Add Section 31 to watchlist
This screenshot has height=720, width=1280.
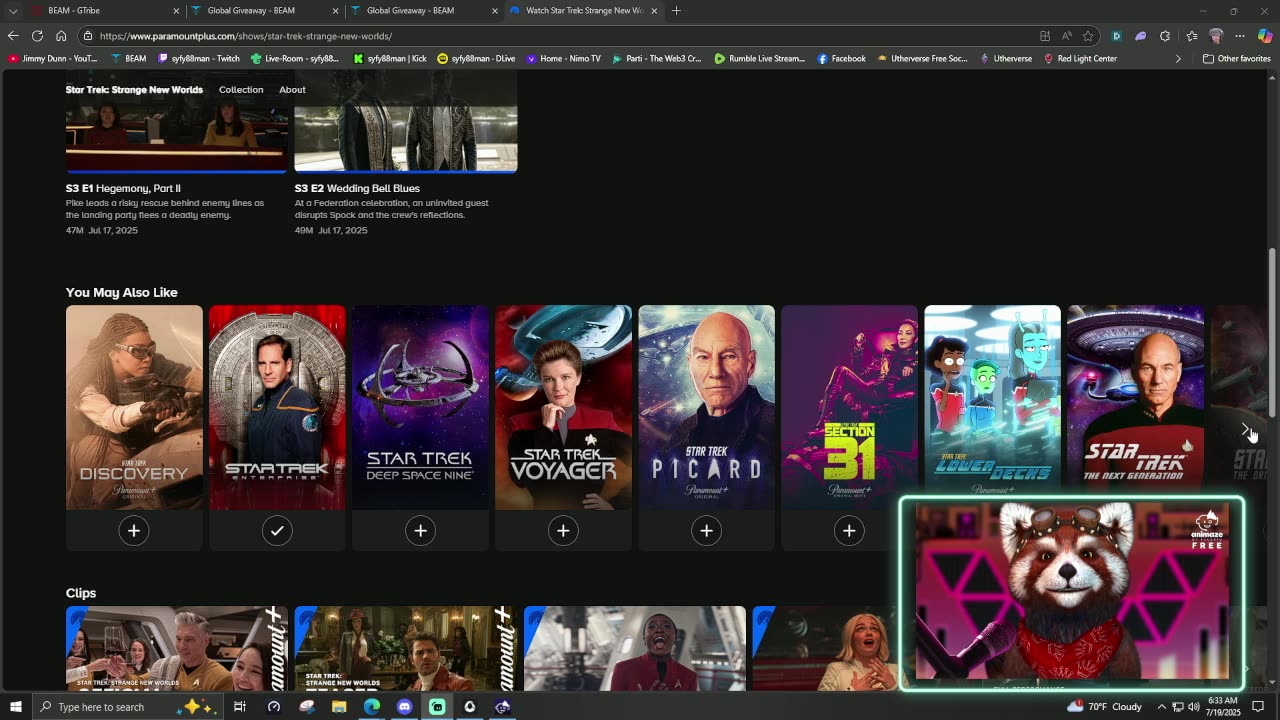coord(849,531)
